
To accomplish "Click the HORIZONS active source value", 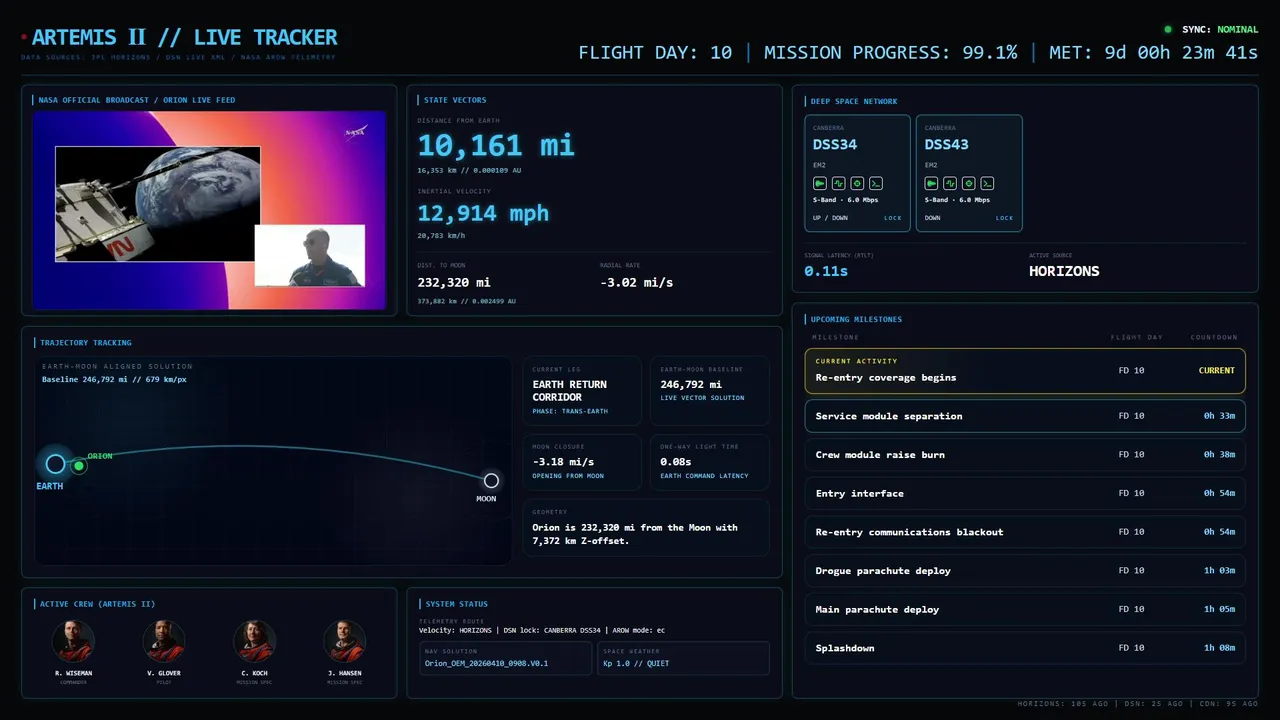I will [1064, 271].
